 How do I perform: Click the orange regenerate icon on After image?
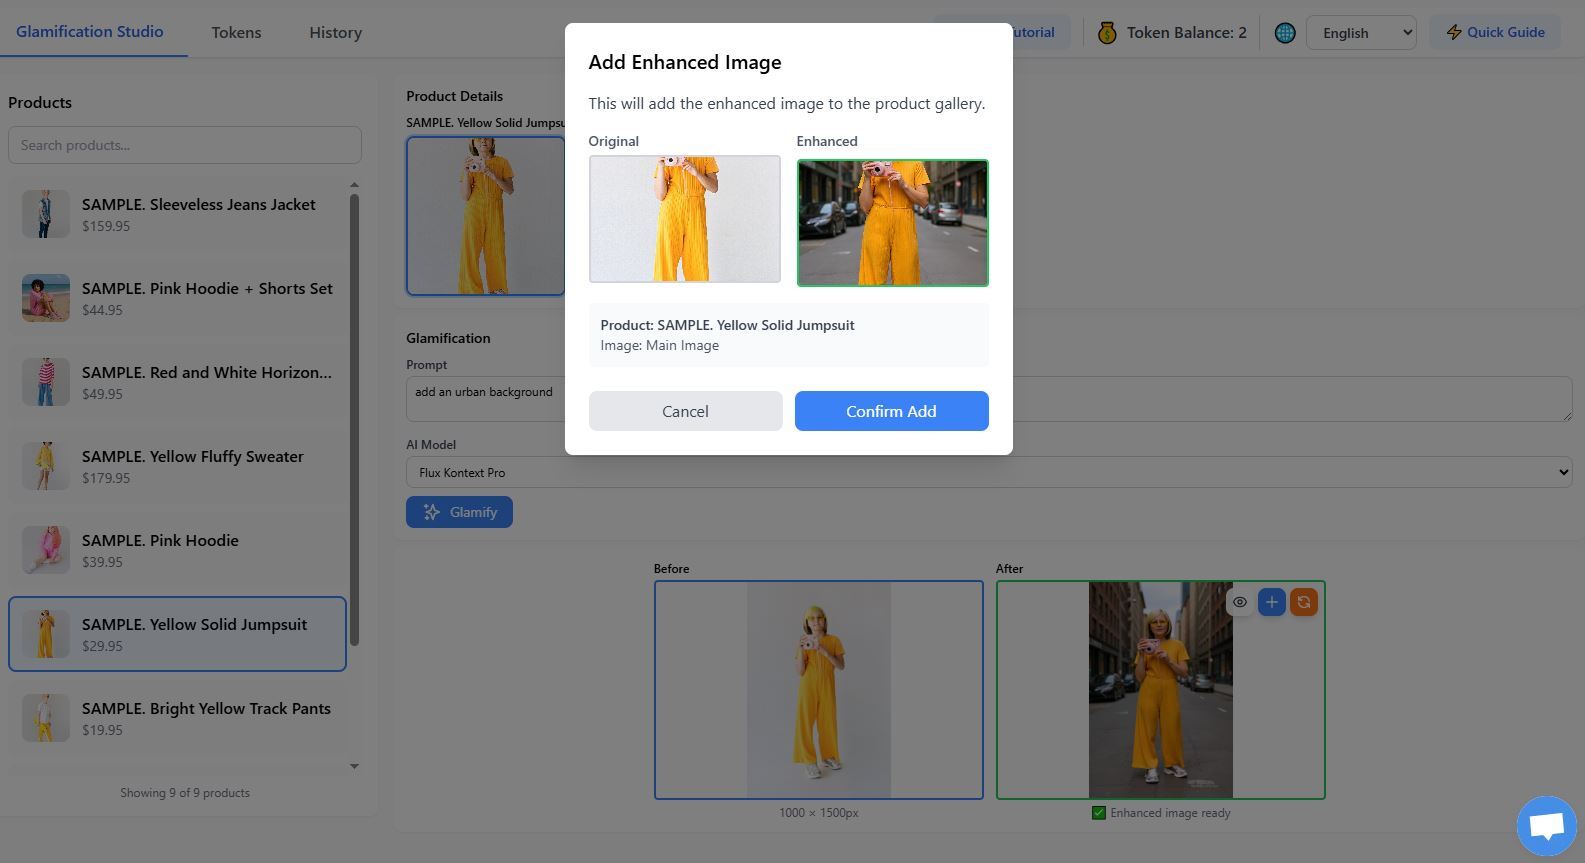click(1303, 602)
